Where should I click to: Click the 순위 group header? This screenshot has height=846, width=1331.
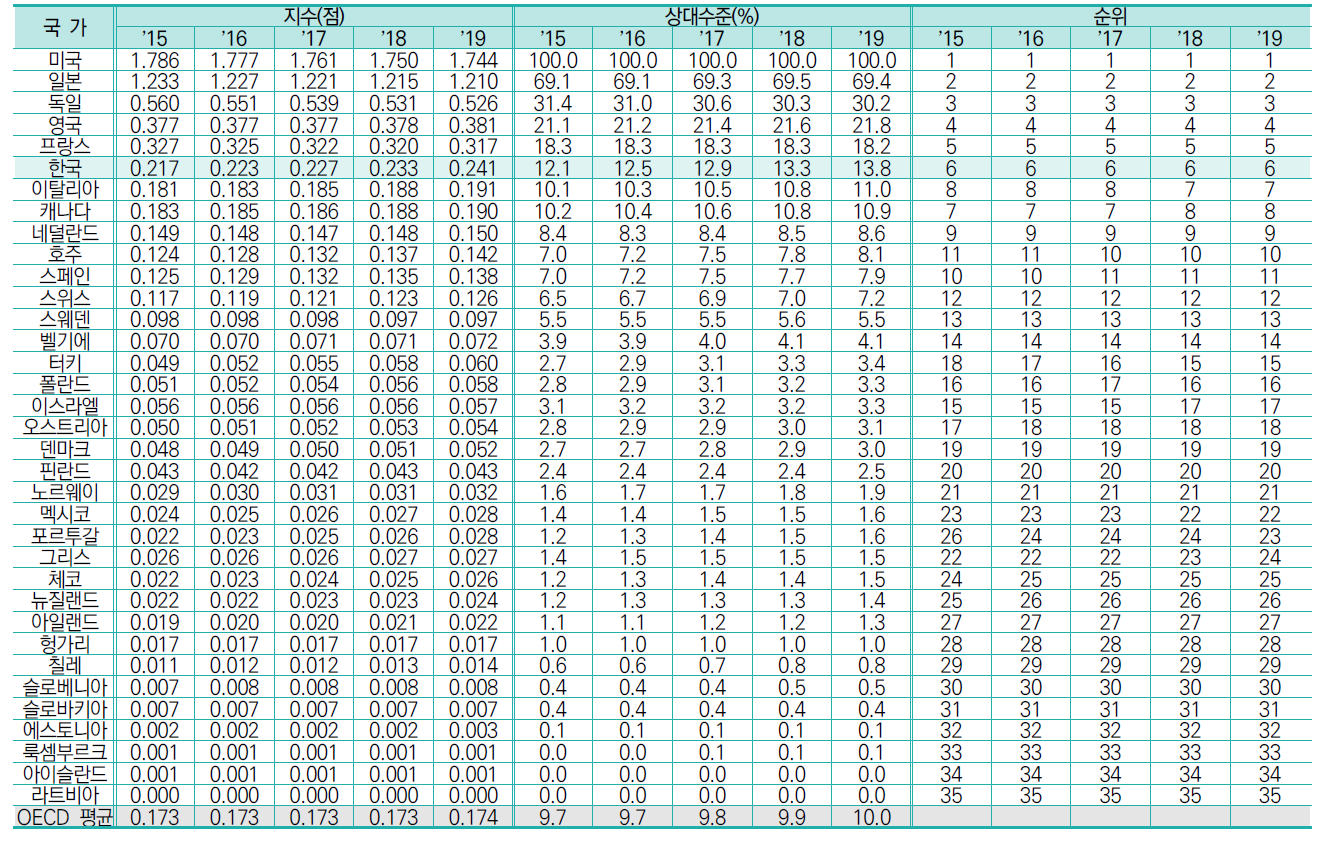click(x=1110, y=16)
